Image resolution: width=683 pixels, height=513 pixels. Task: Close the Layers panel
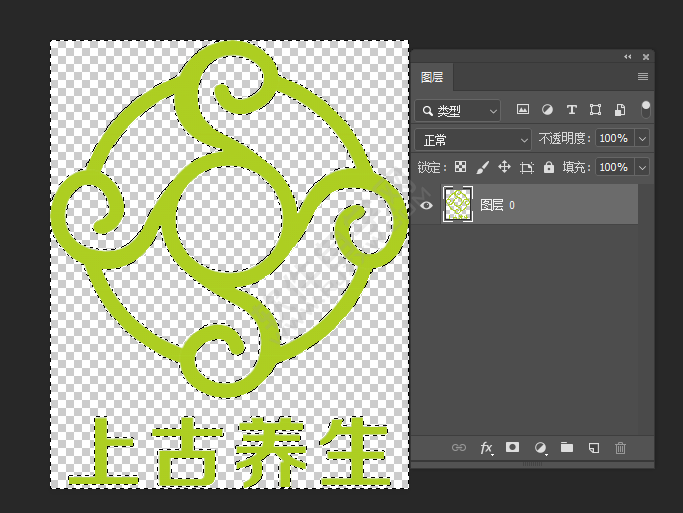[646, 57]
